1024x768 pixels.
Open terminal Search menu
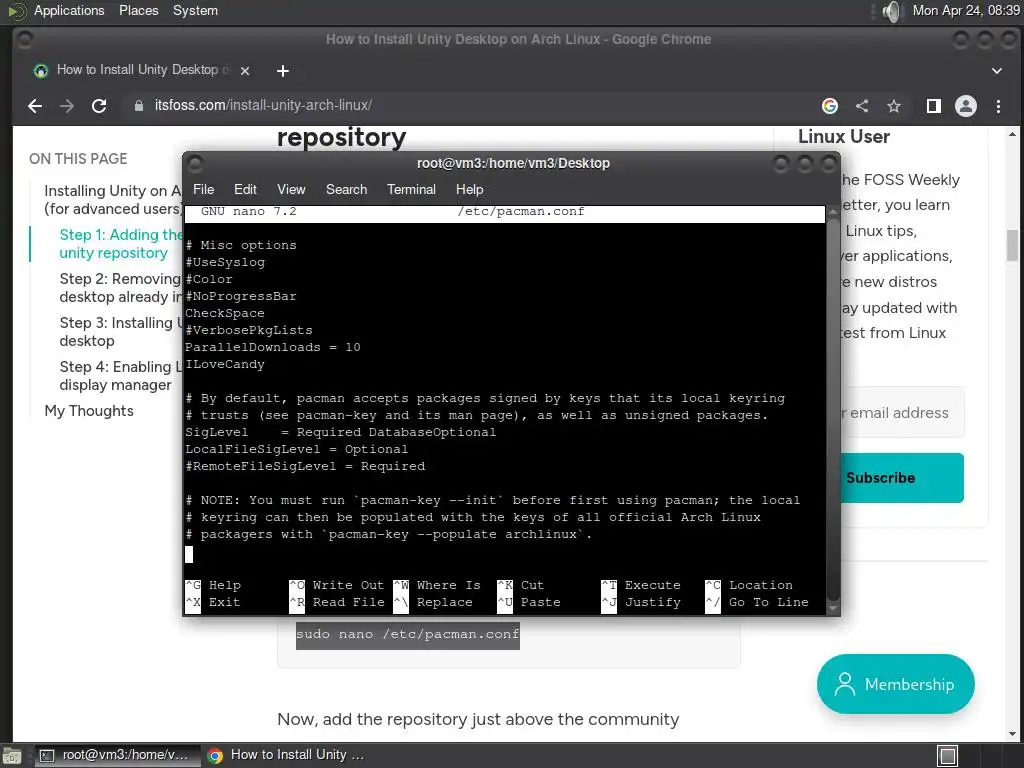tap(346, 189)
